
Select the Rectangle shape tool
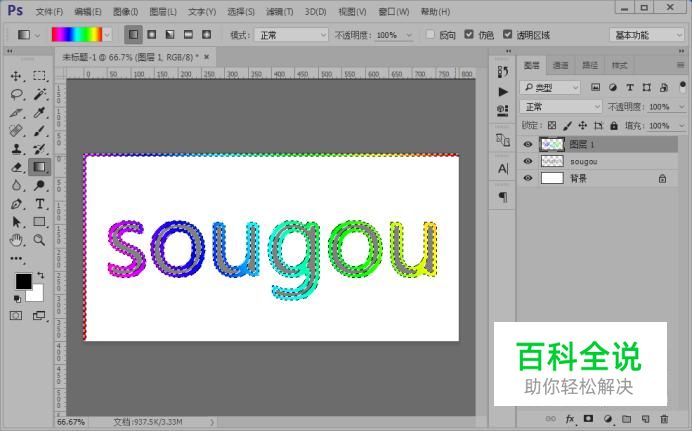click(x=39, y=222)
